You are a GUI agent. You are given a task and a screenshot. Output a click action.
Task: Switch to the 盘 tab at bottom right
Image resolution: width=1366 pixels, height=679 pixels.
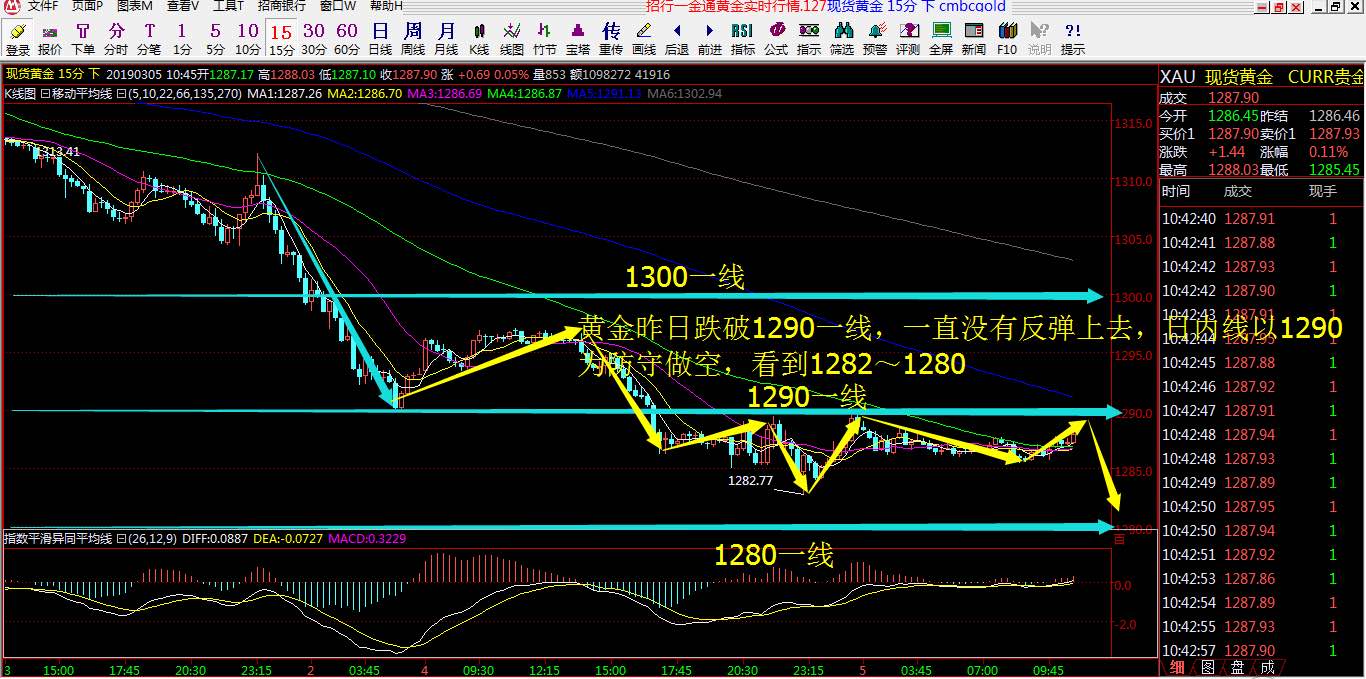point(1237,668)
